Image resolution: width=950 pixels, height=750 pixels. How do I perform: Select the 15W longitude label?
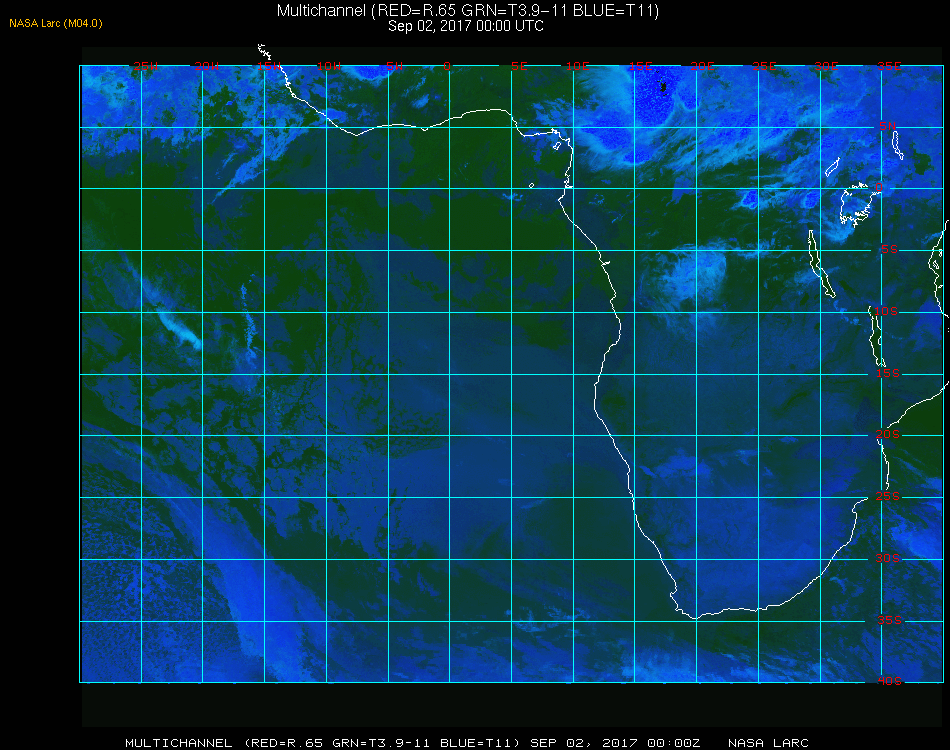point(268,66)
